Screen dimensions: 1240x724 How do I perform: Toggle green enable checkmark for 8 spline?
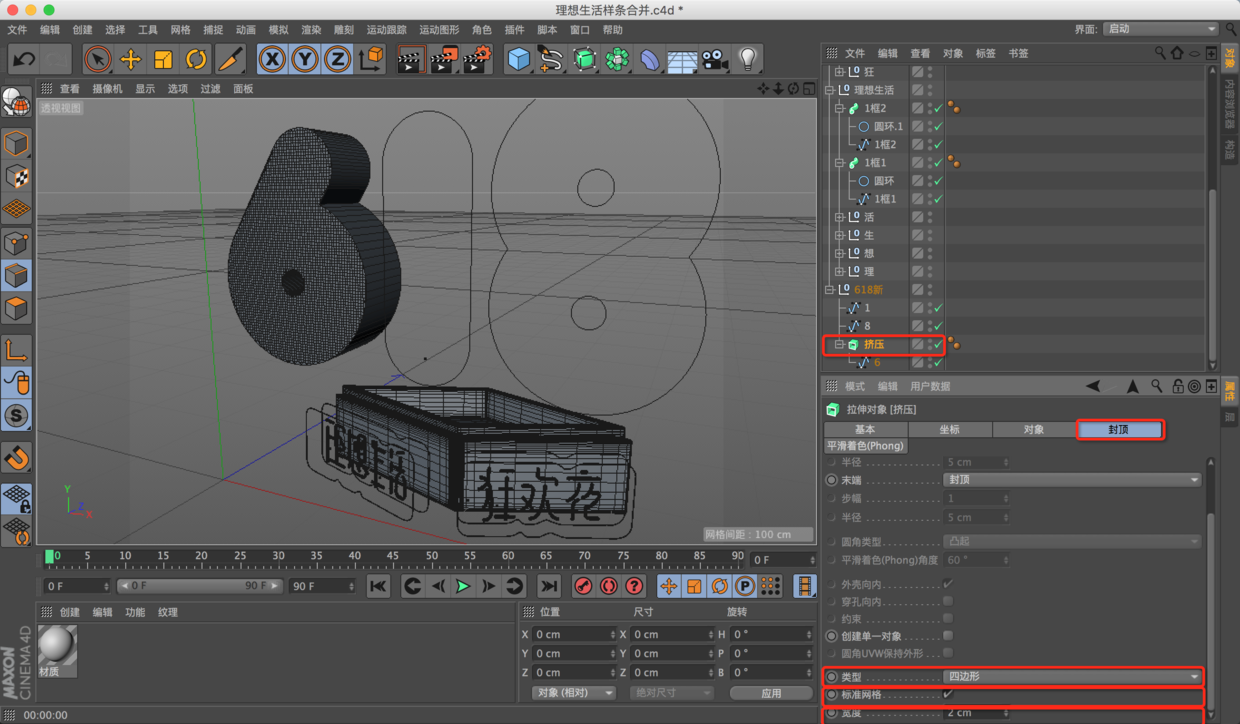click(x=938, y=326)
